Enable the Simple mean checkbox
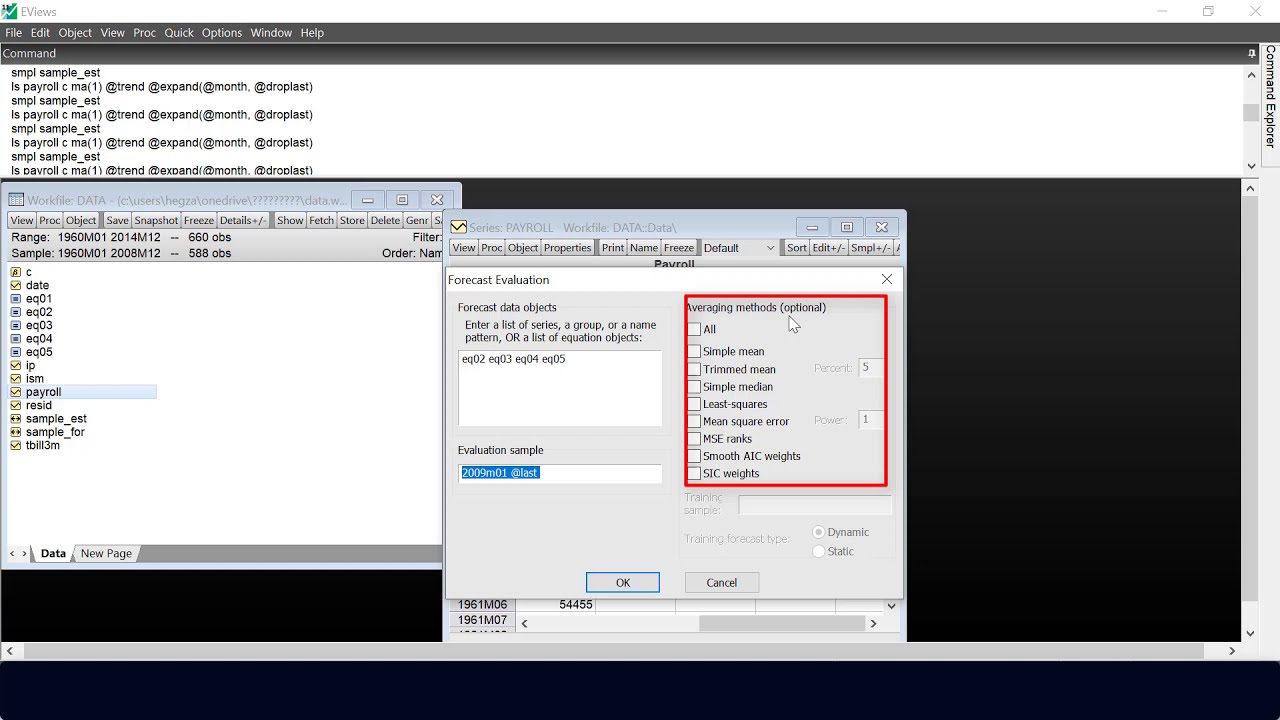The width and height of the screenshot is (1280, 720). (x=694, y=351)
